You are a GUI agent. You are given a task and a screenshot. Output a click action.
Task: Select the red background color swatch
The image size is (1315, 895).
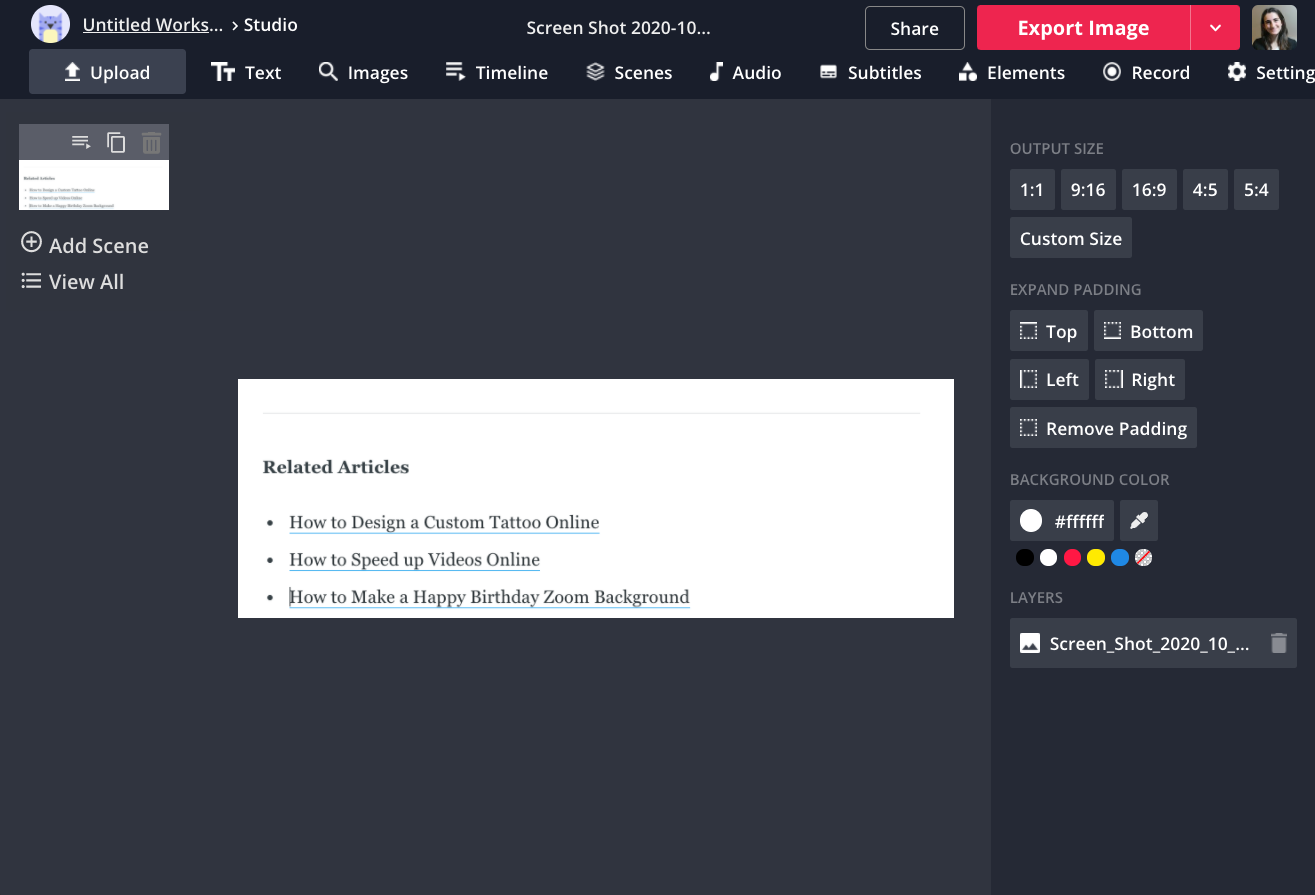click(1072, 558)
